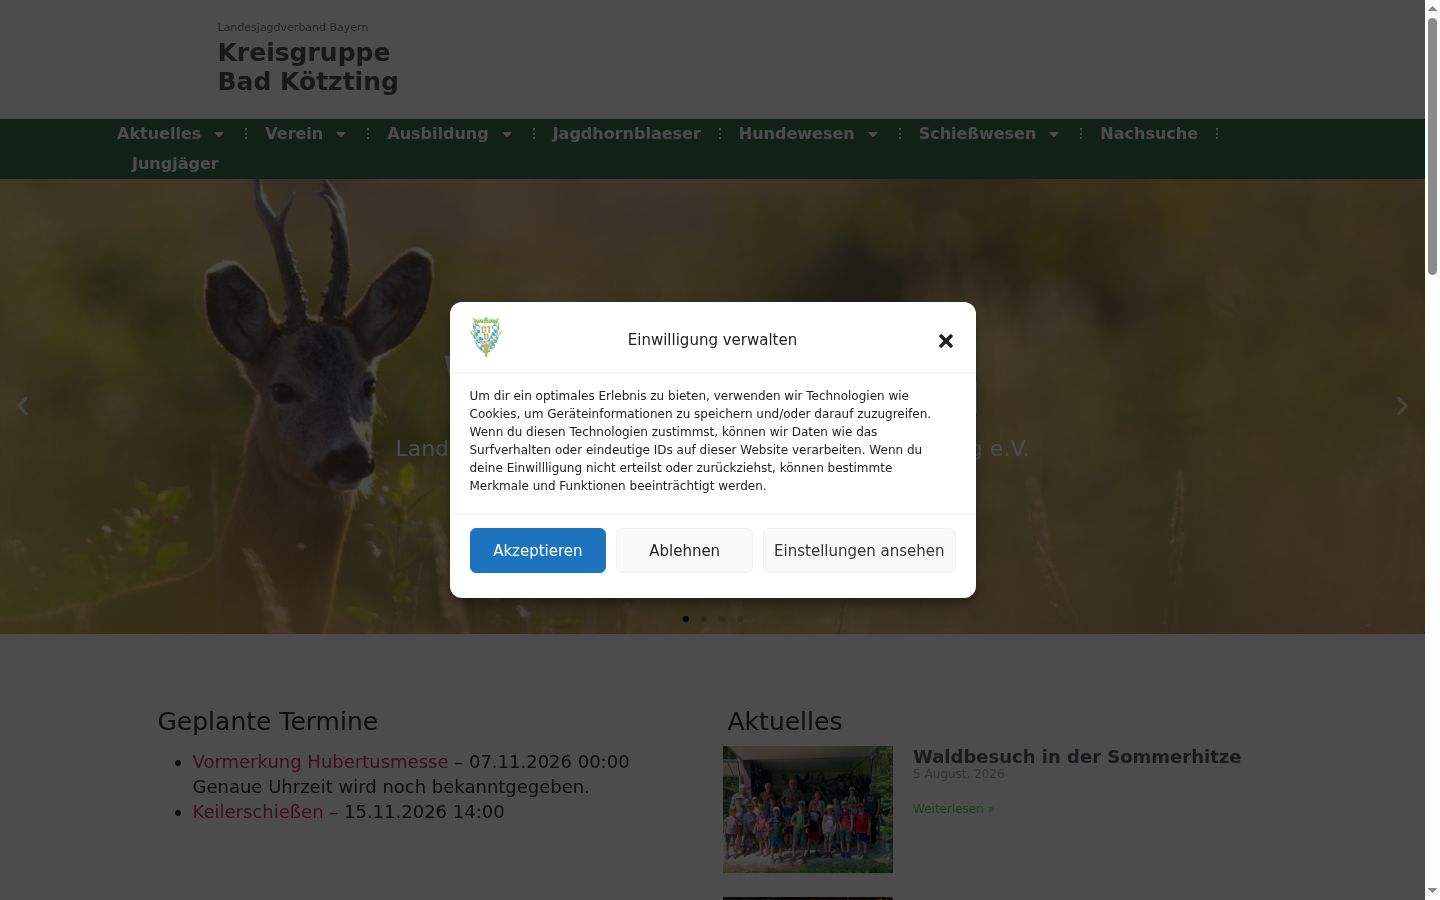Open the Verein menu item
The image size is (1440, 900).
click(x=294, y=134)
